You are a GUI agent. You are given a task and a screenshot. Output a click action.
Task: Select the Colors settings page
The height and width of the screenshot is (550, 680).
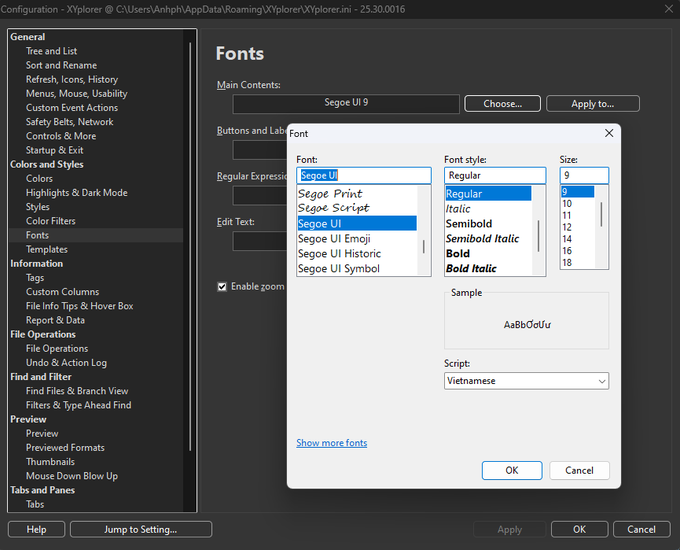[x=39, y=178]
